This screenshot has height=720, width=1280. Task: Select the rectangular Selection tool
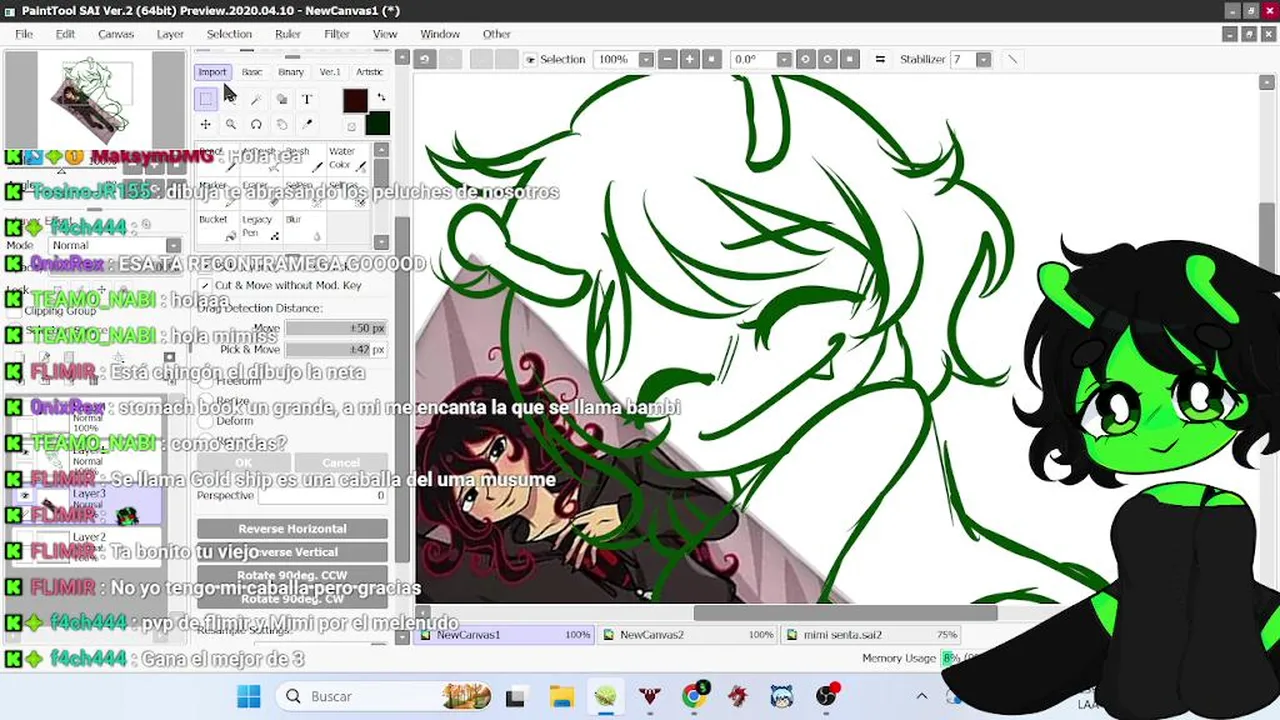tap(206, 99)
